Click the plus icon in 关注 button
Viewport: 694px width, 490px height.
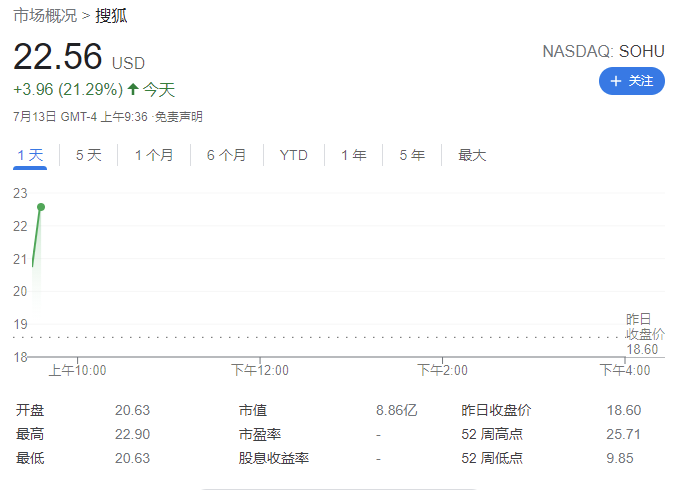[616, 81]
